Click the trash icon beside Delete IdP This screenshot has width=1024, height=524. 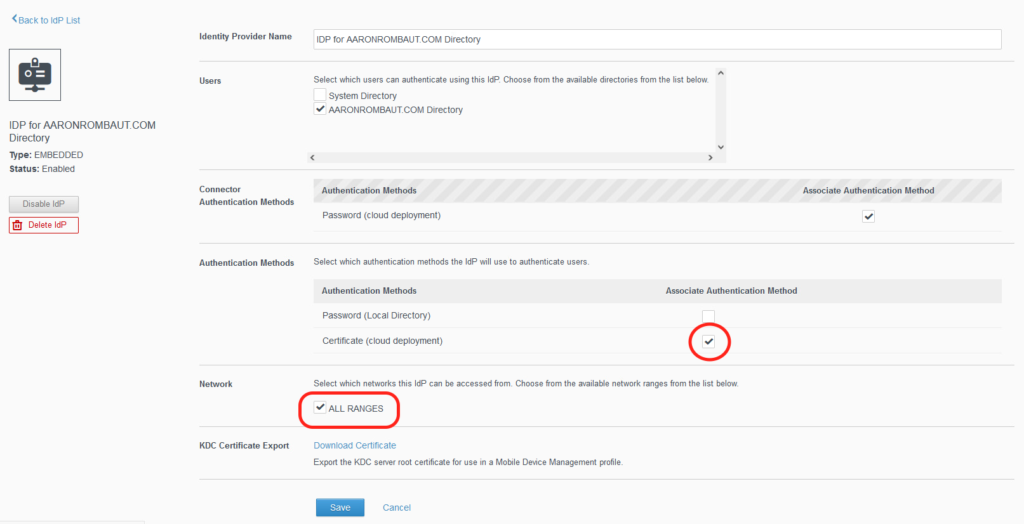tap(18, 225)
